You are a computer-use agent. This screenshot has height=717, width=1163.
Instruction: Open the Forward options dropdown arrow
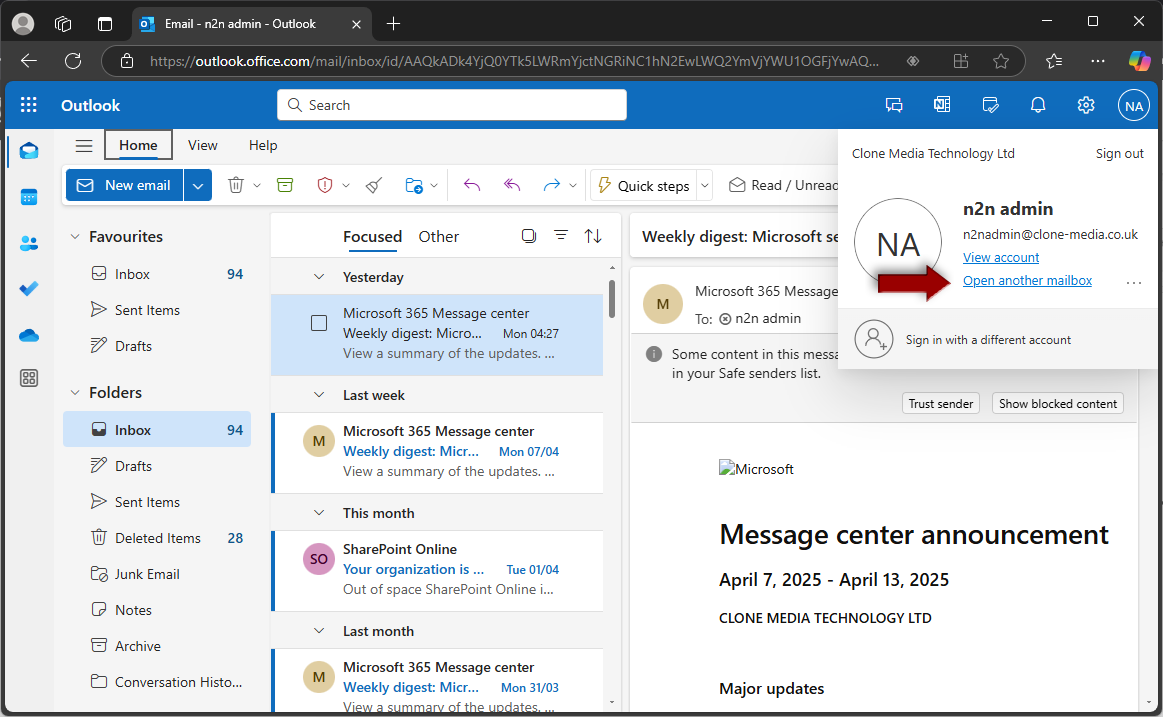573,185
